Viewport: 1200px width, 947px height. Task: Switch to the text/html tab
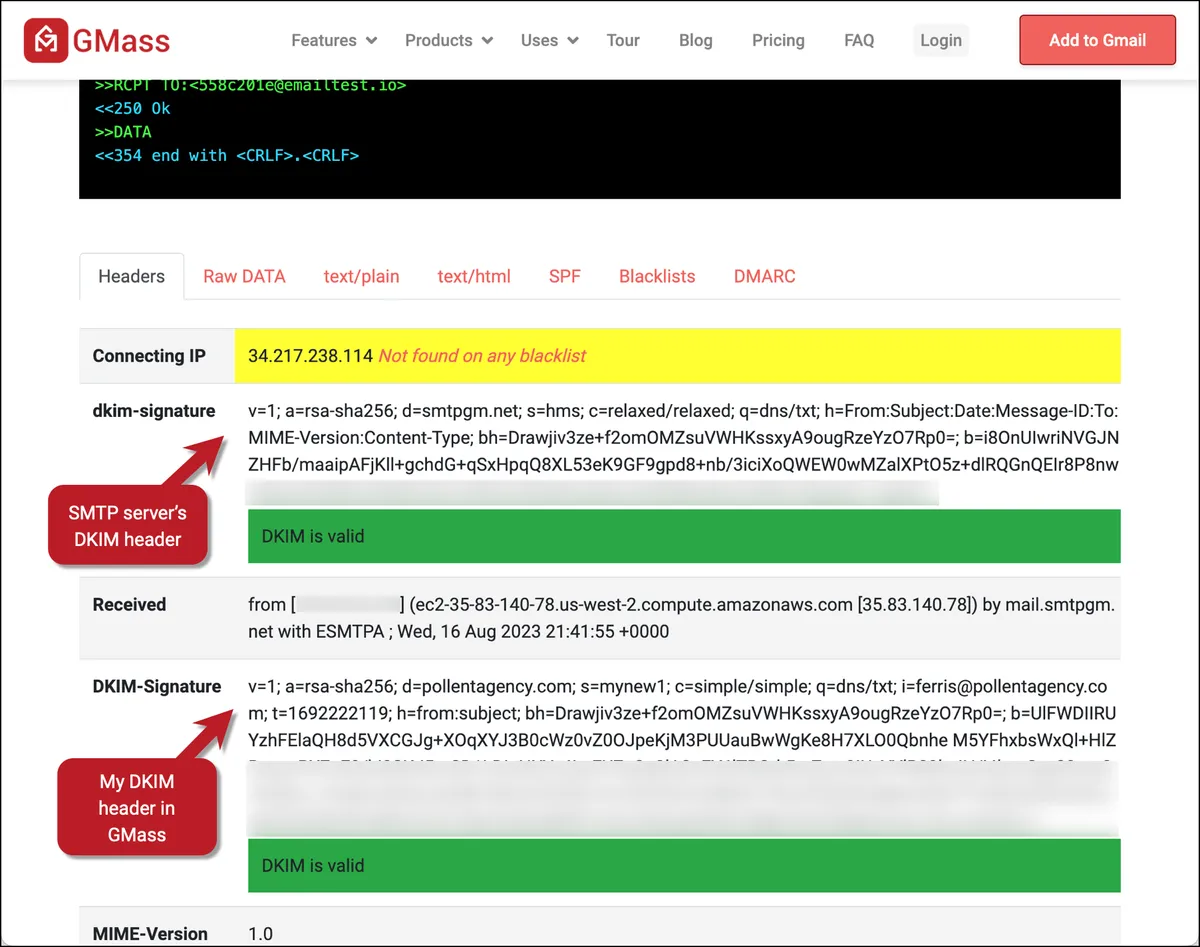[x=474, y=276]
